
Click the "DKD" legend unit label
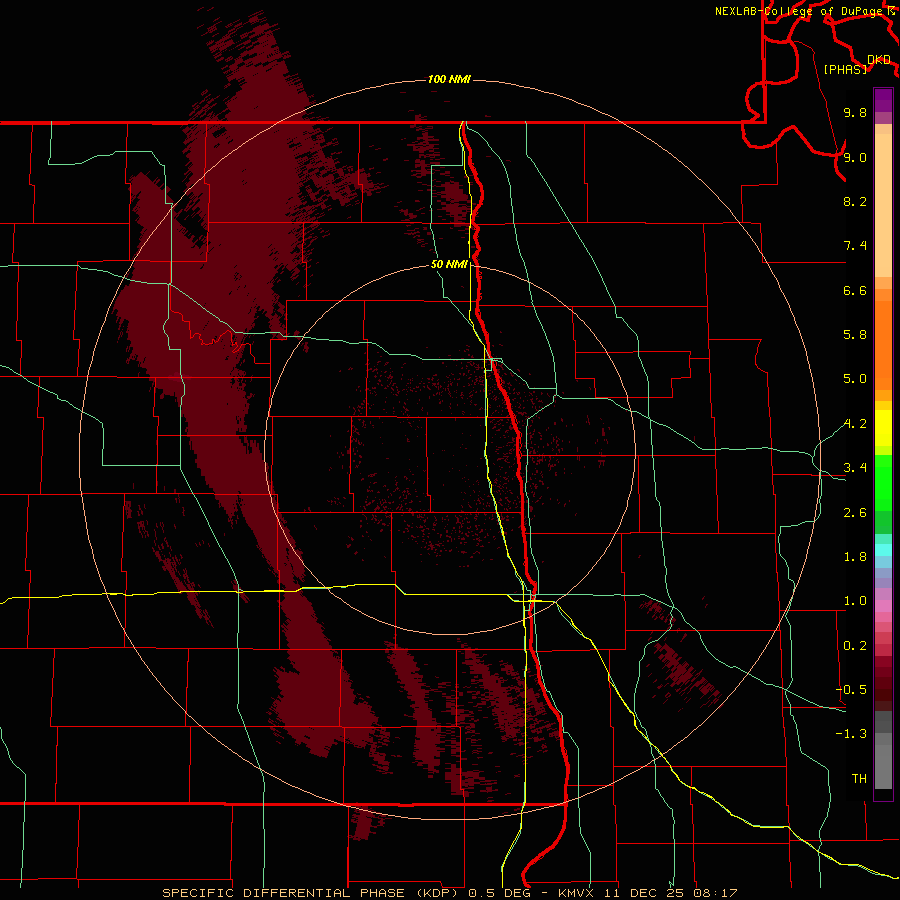click(x=879, y=60)
